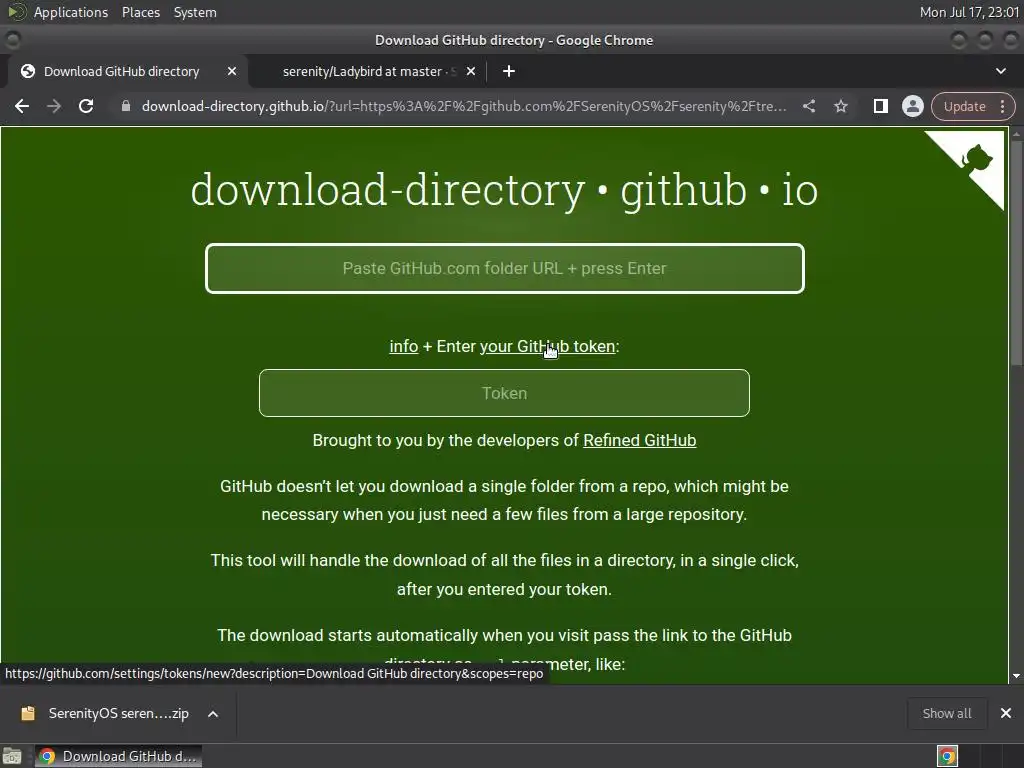1024x768 pixels.
Task: Click the page vertical scrollbar thumb
Action: click(x=1016, y=252)
